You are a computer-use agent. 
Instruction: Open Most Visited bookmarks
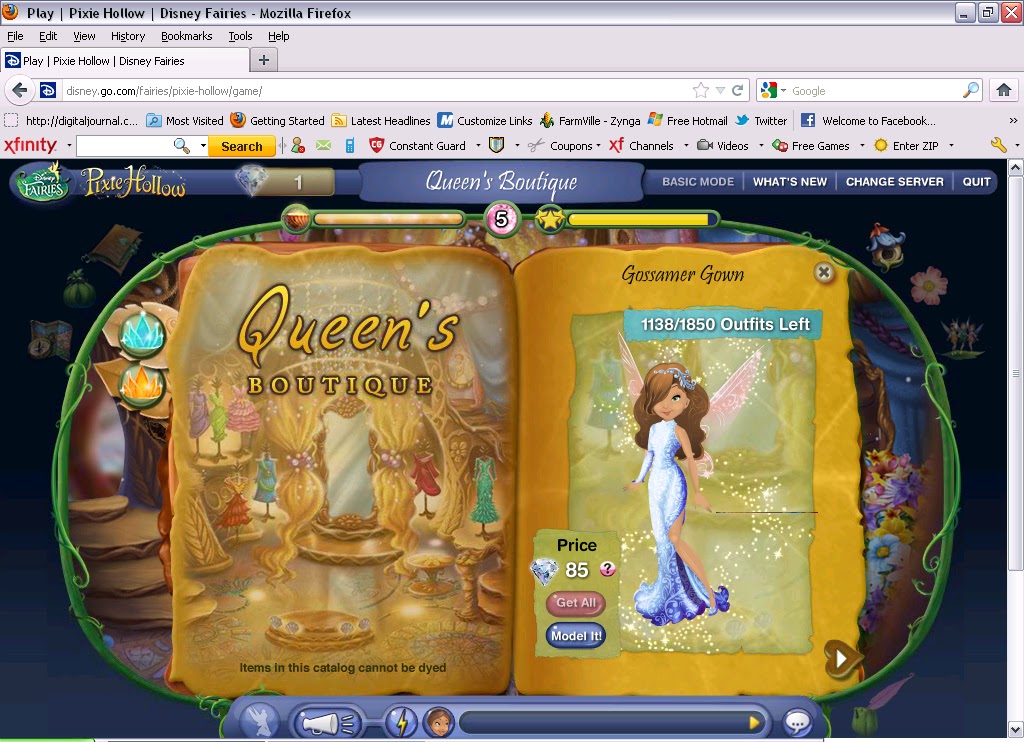[185, 121]
